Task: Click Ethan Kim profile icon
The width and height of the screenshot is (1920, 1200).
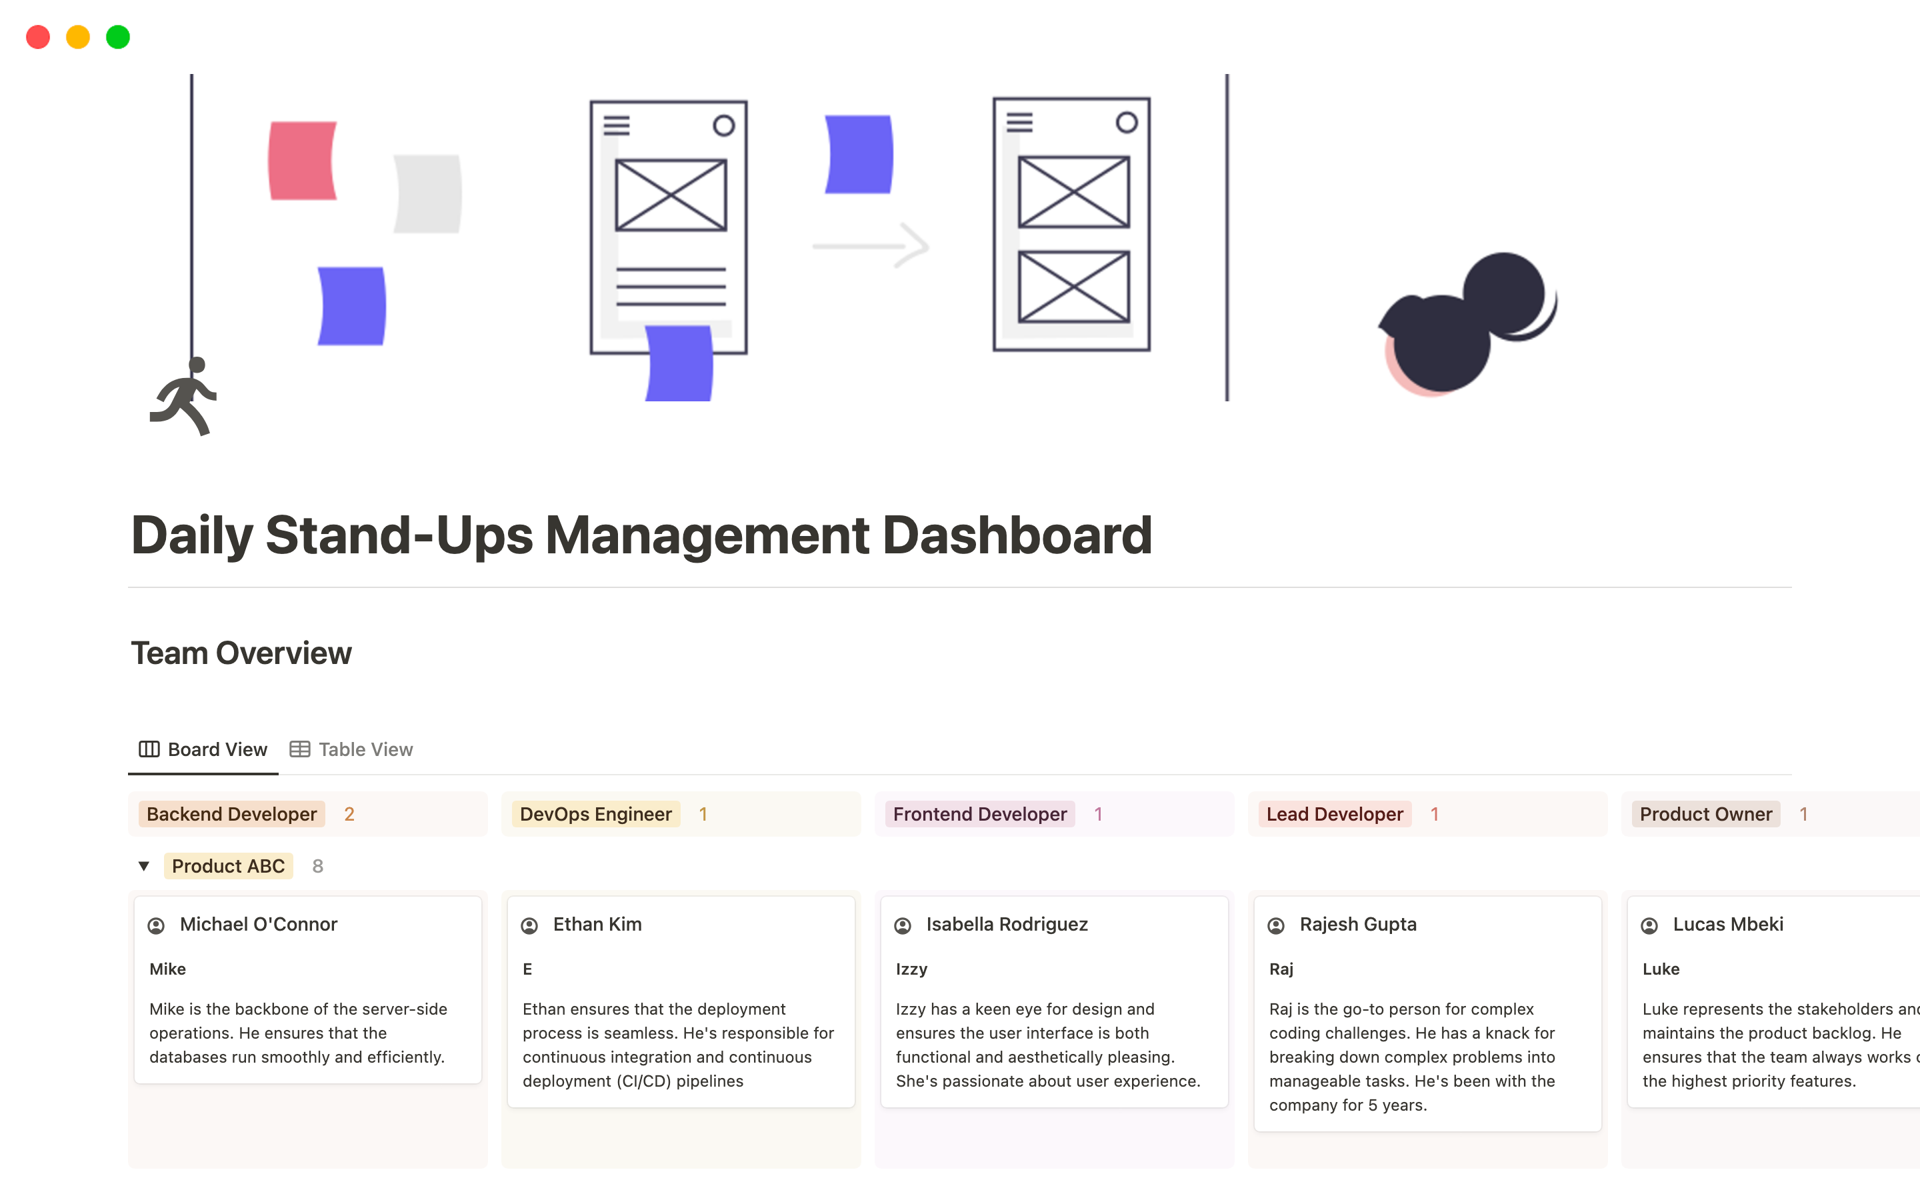Action: (x=529, y=924)
